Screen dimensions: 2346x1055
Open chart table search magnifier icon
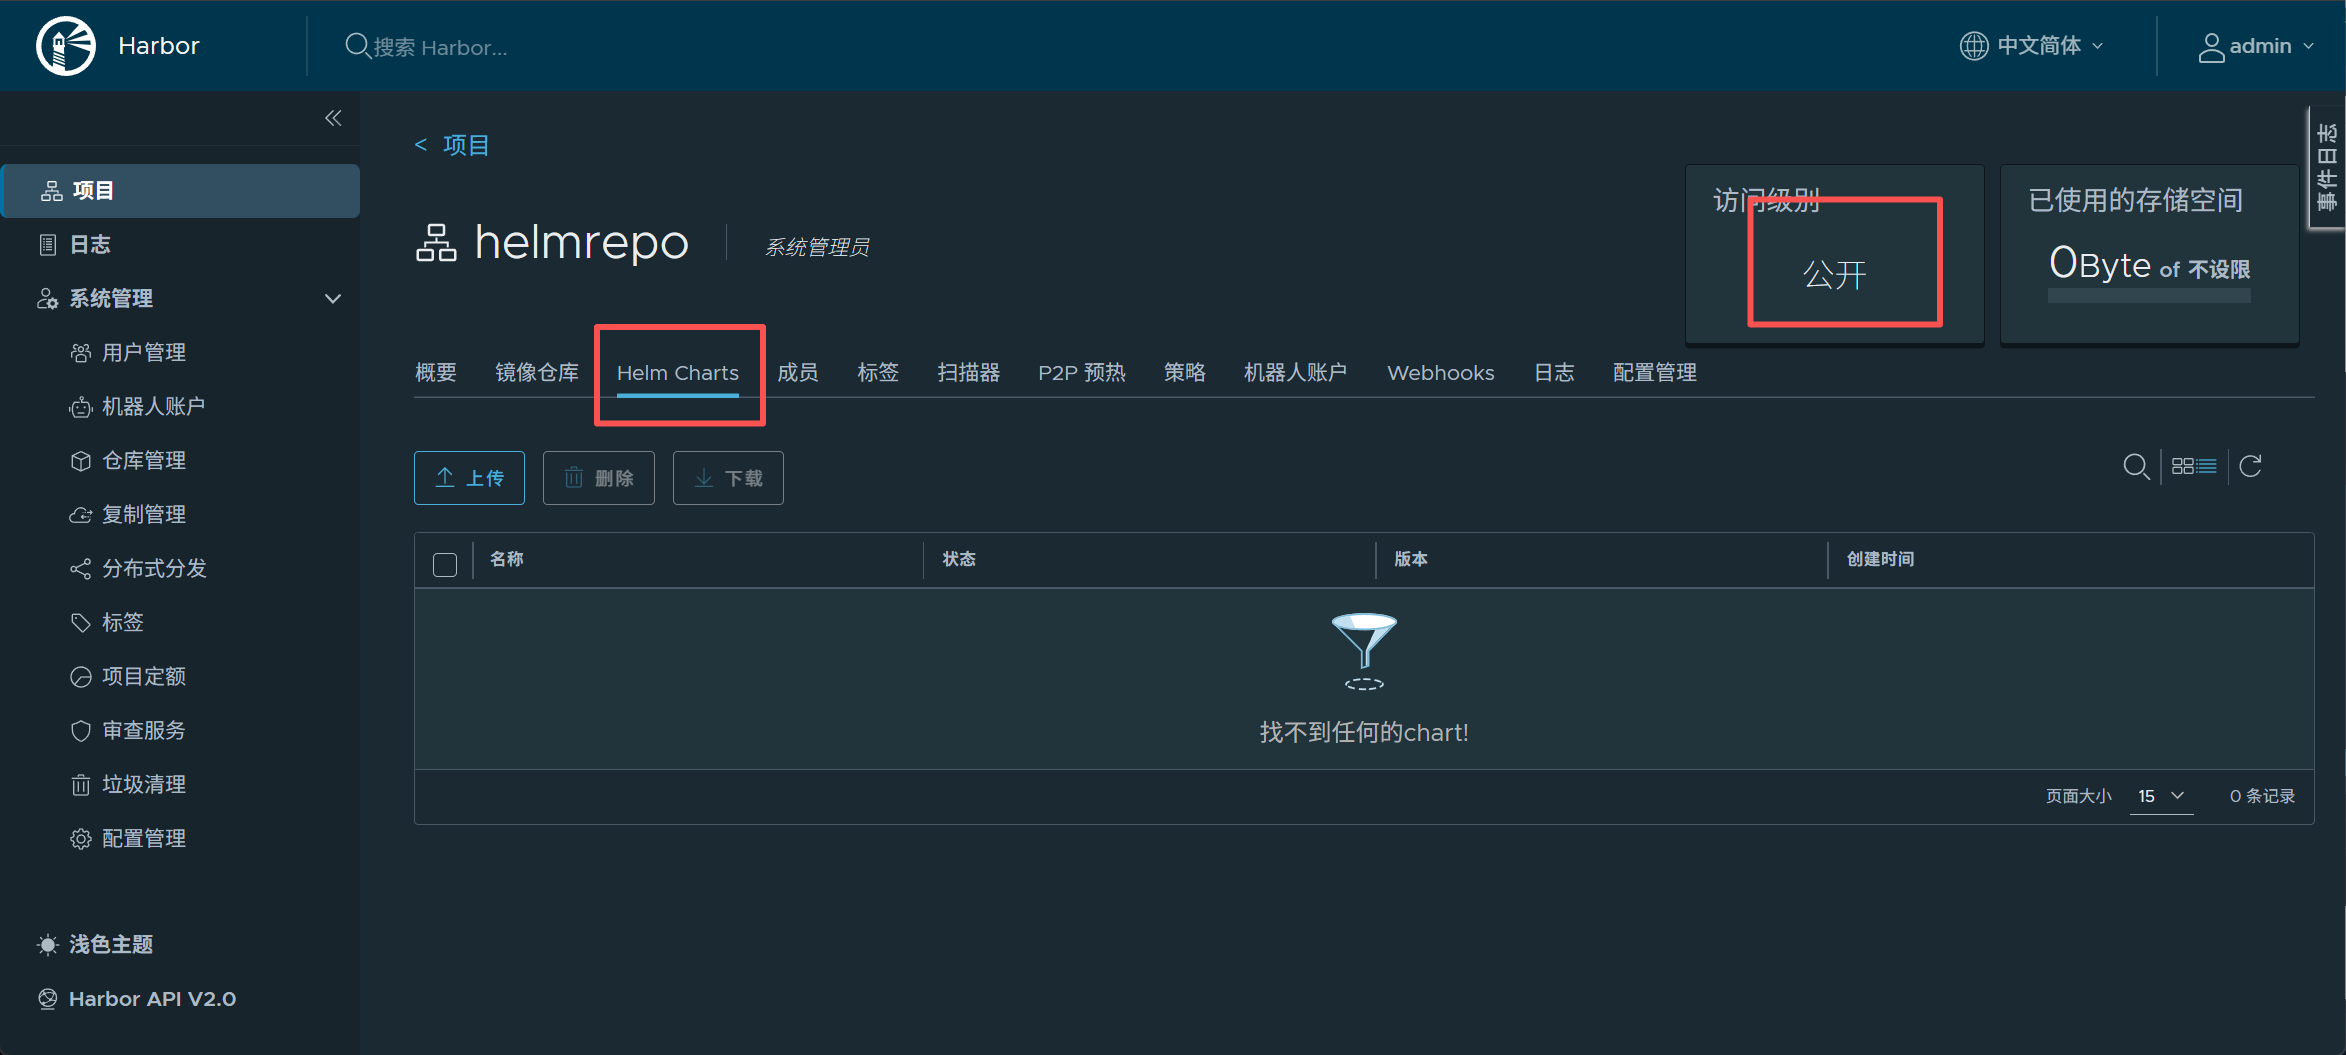[2136, 467]
